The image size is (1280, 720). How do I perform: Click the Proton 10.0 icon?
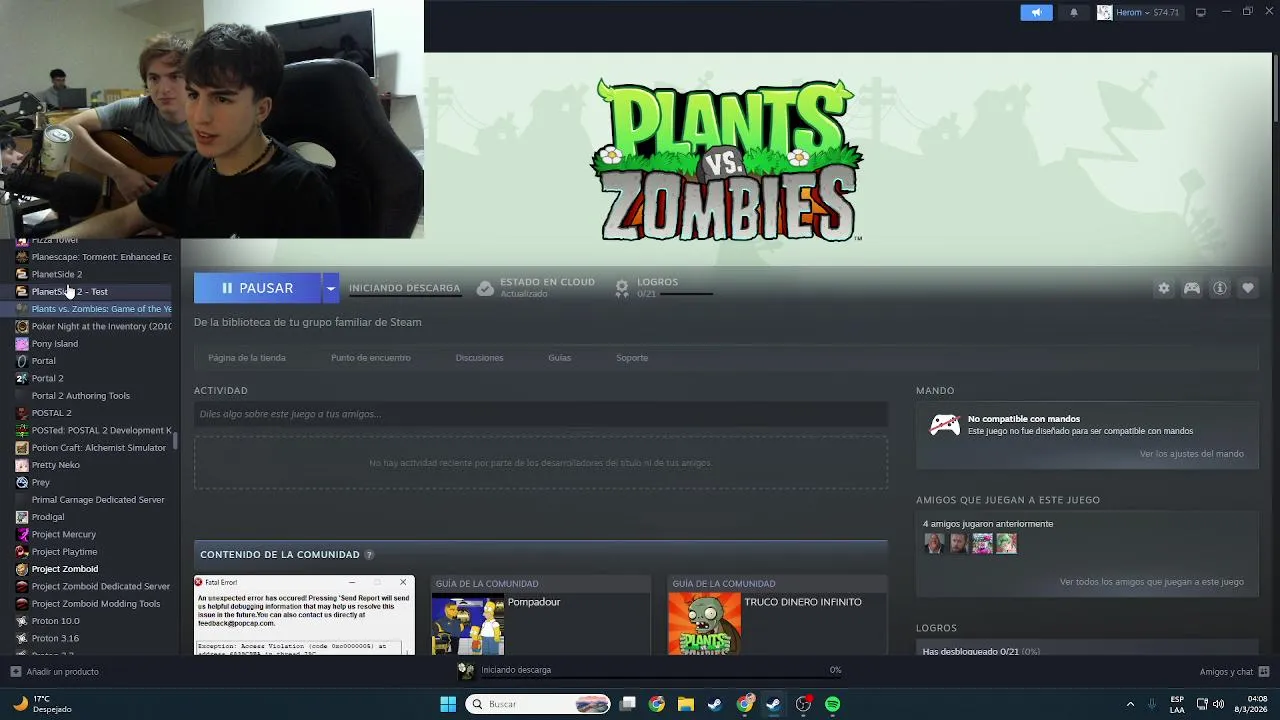(22, 621)
